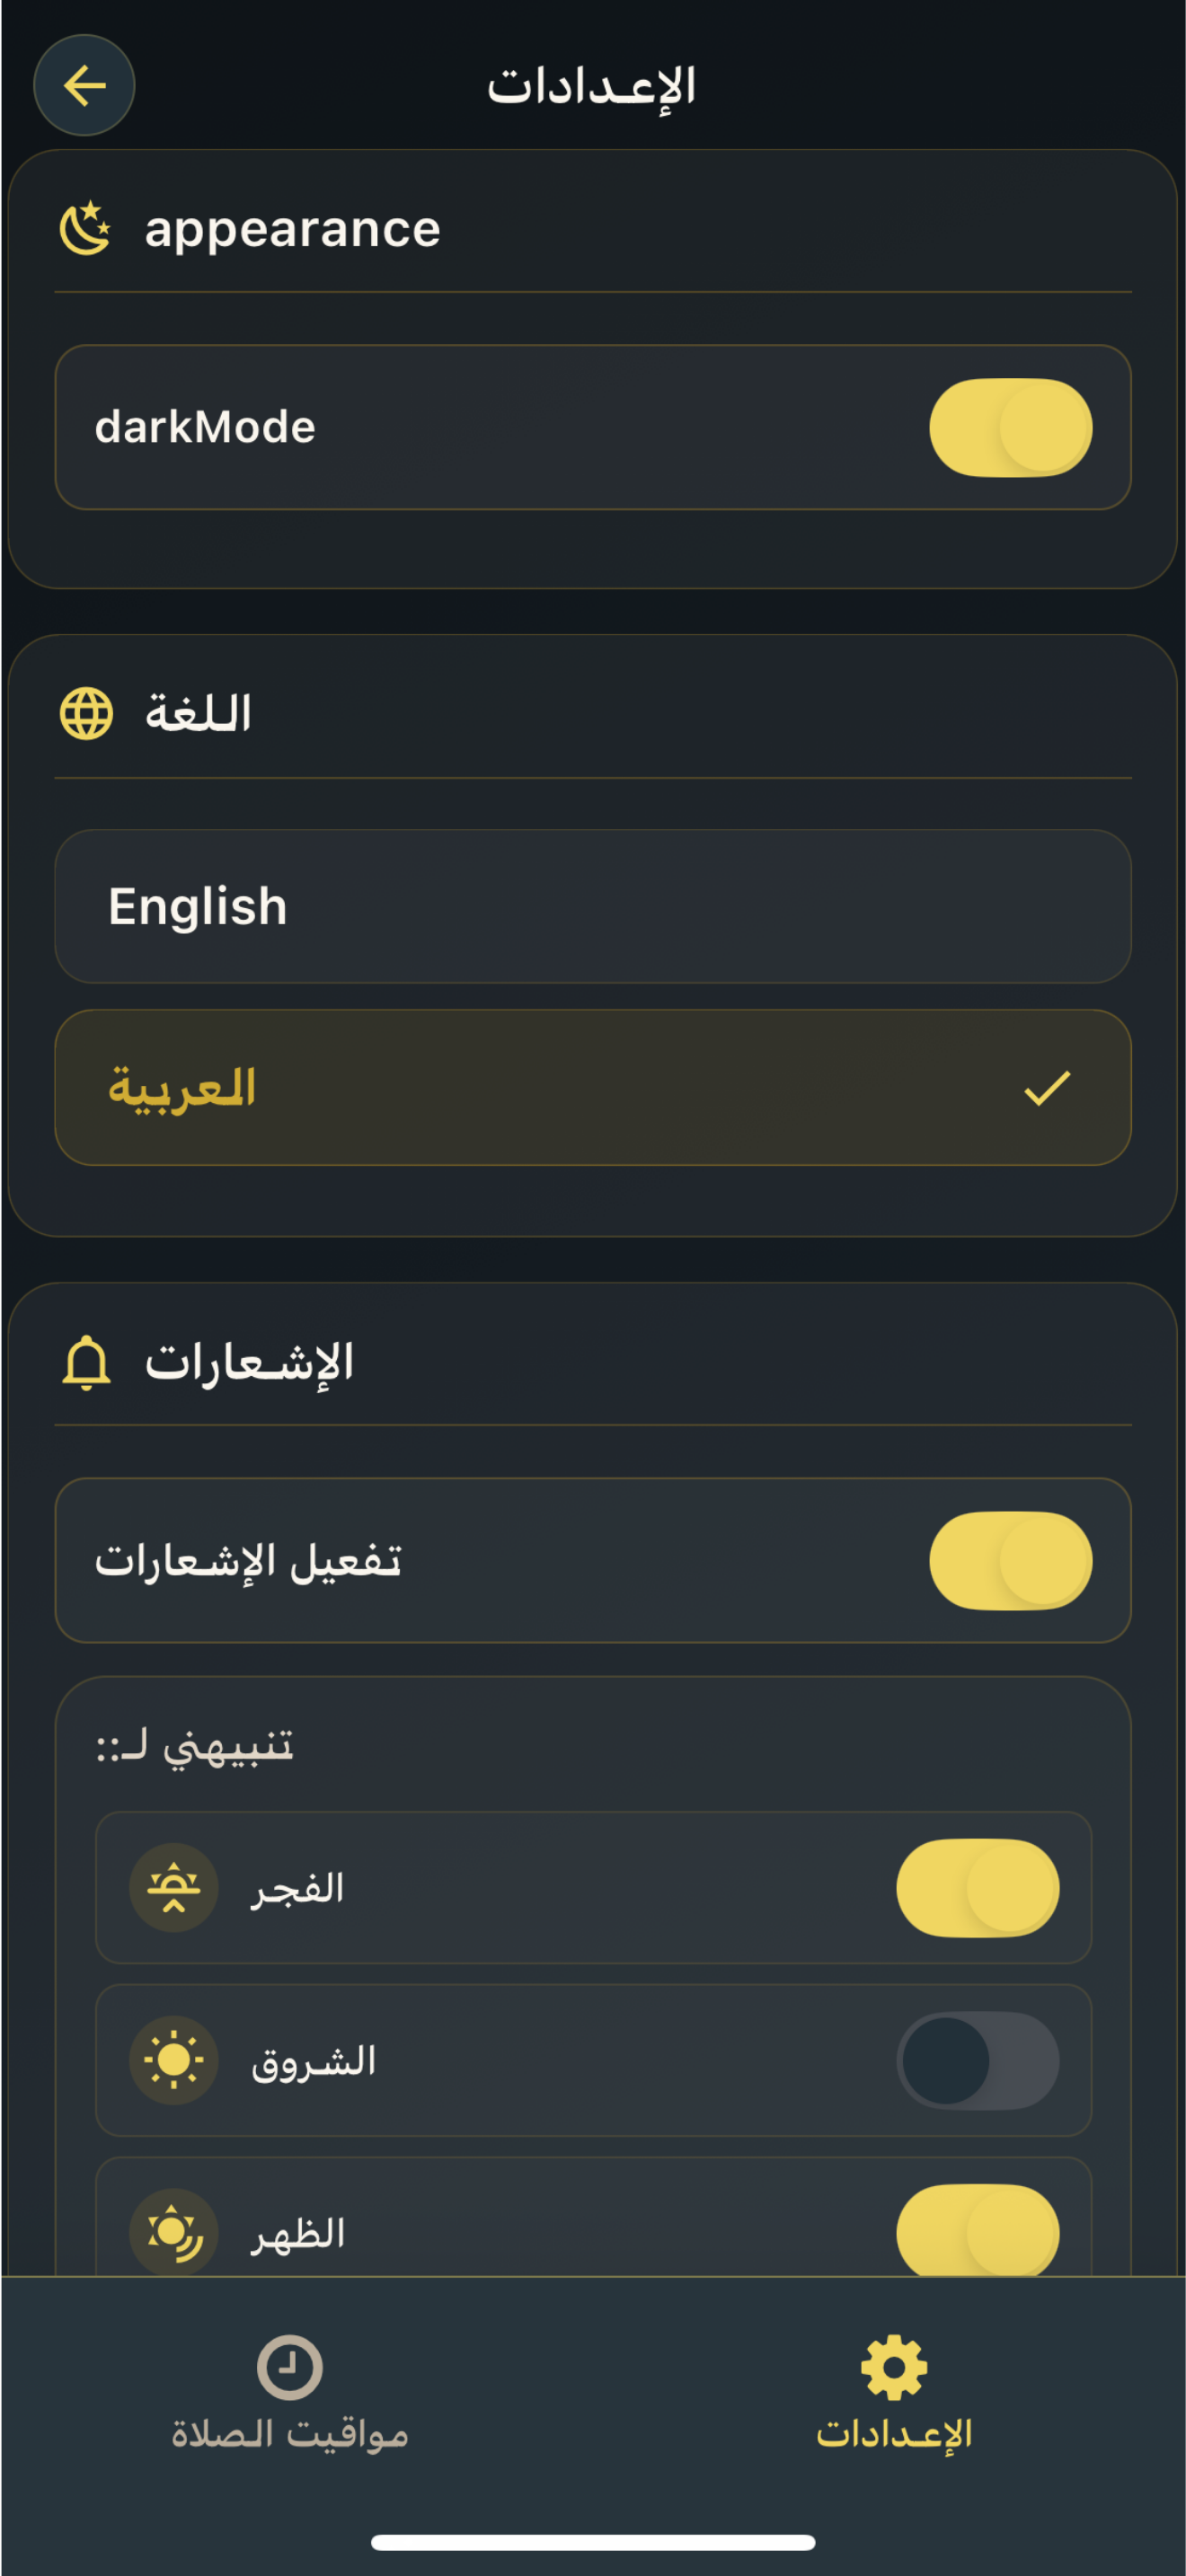Toggle the الفجر notification switch
Screen dimensions: 1186x2576
(x=977, y=1888)
